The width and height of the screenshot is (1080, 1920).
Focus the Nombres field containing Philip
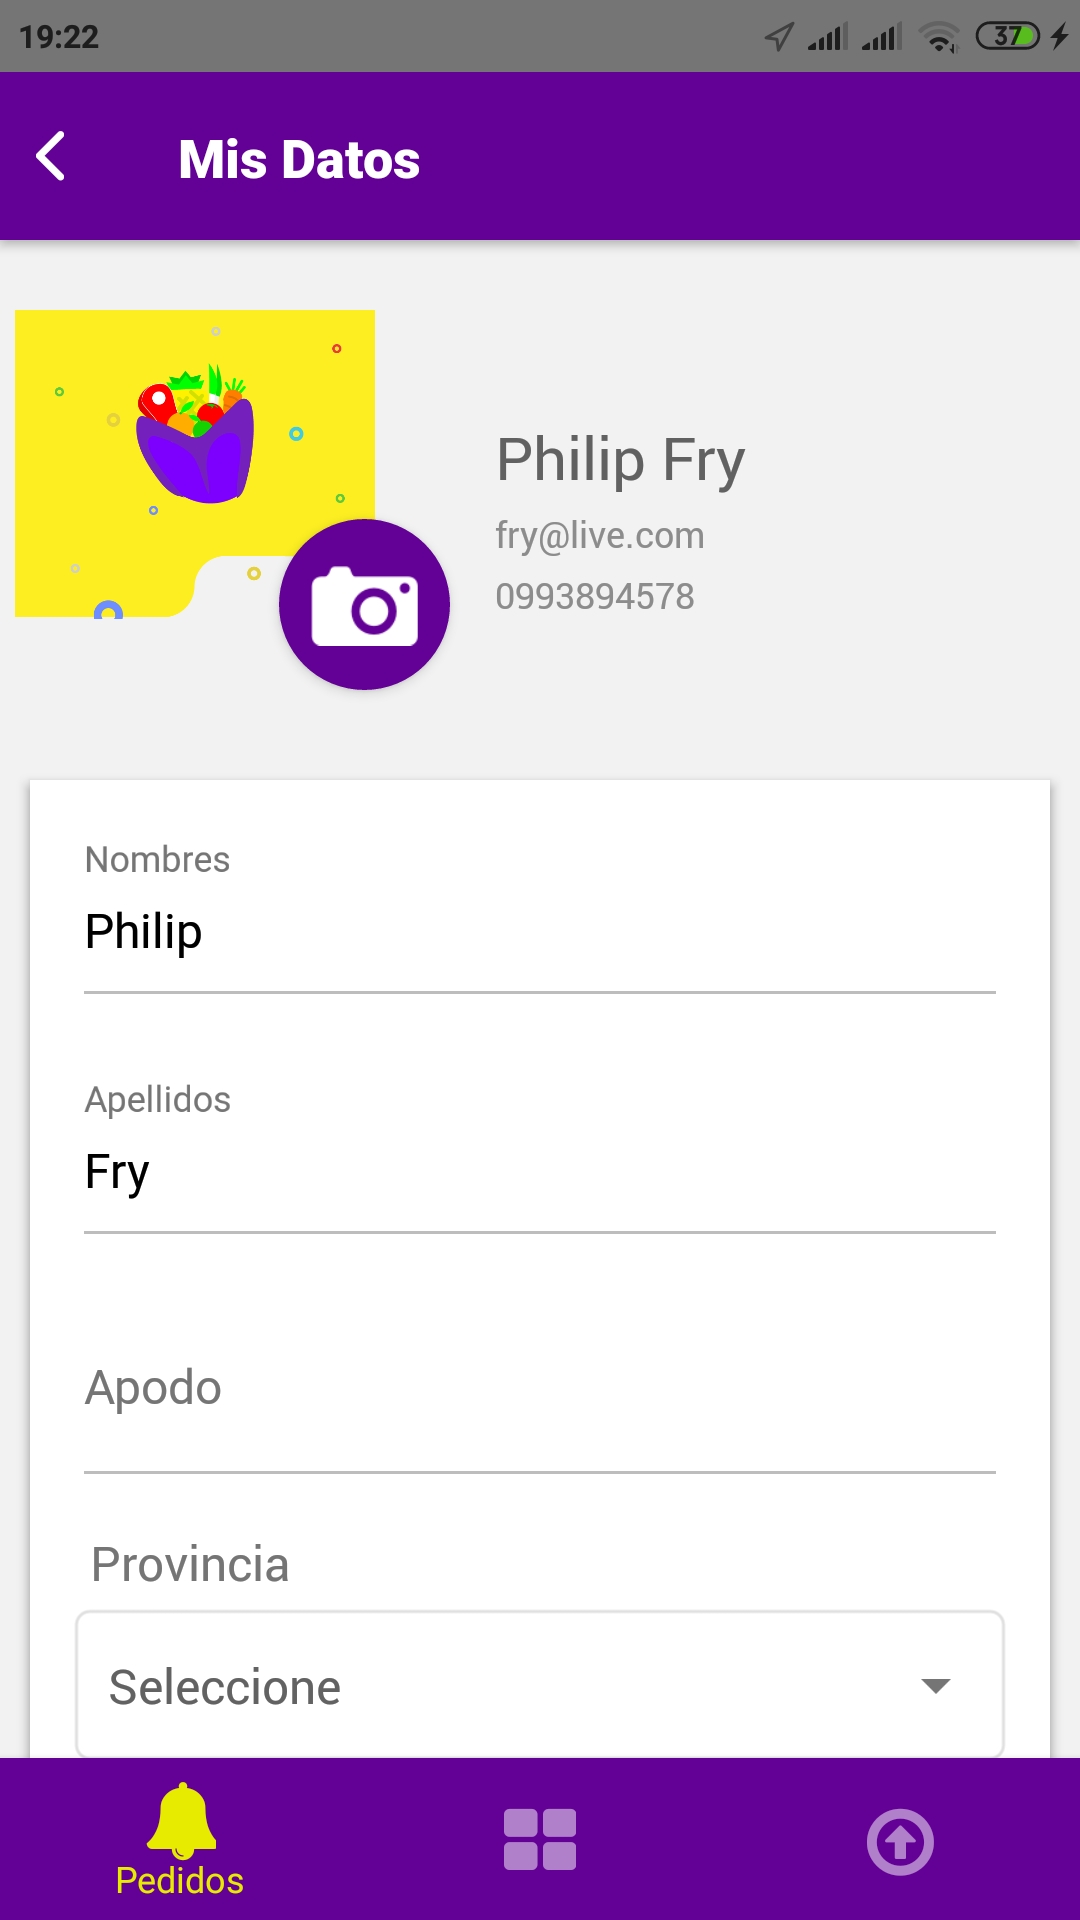click(540, 932)
